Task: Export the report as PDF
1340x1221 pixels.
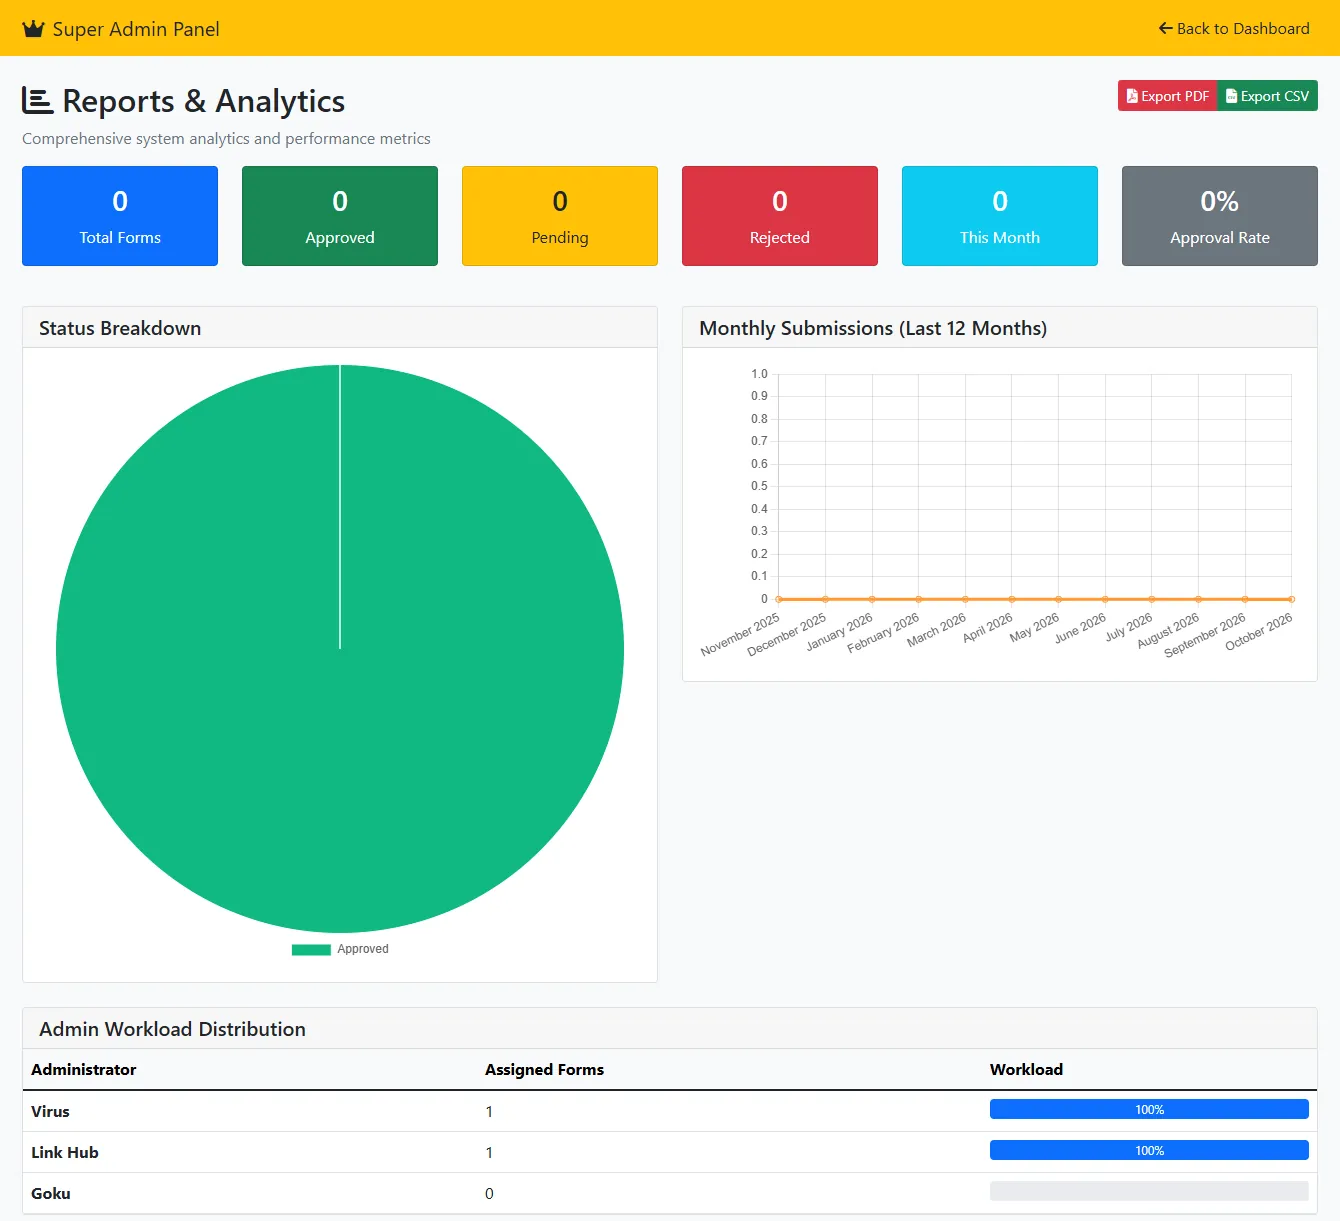Action: click(x=1167, y=96)
